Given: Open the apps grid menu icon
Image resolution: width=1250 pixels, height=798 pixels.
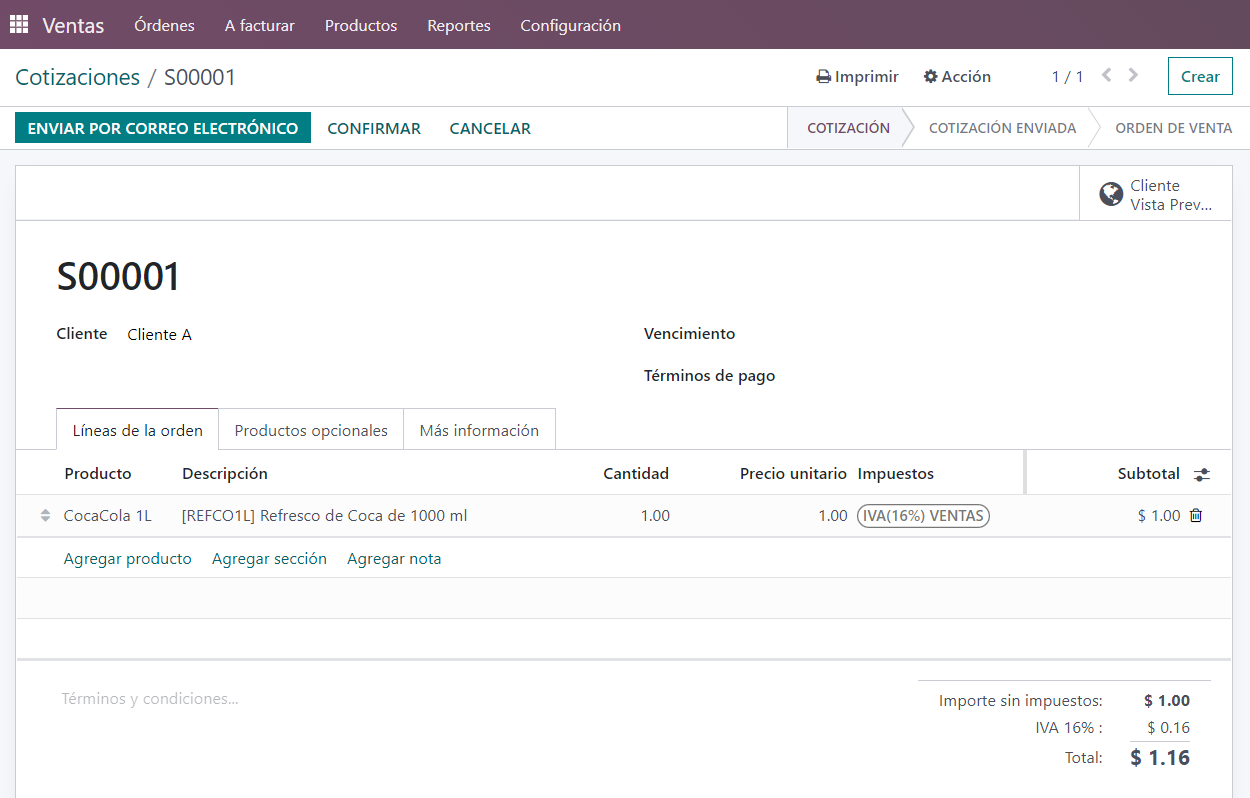Looking at the screenshot, I should click(x=19, y=25).
